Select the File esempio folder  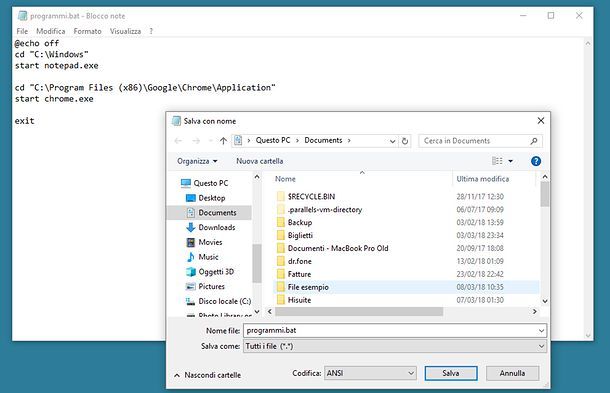point(308,287)
